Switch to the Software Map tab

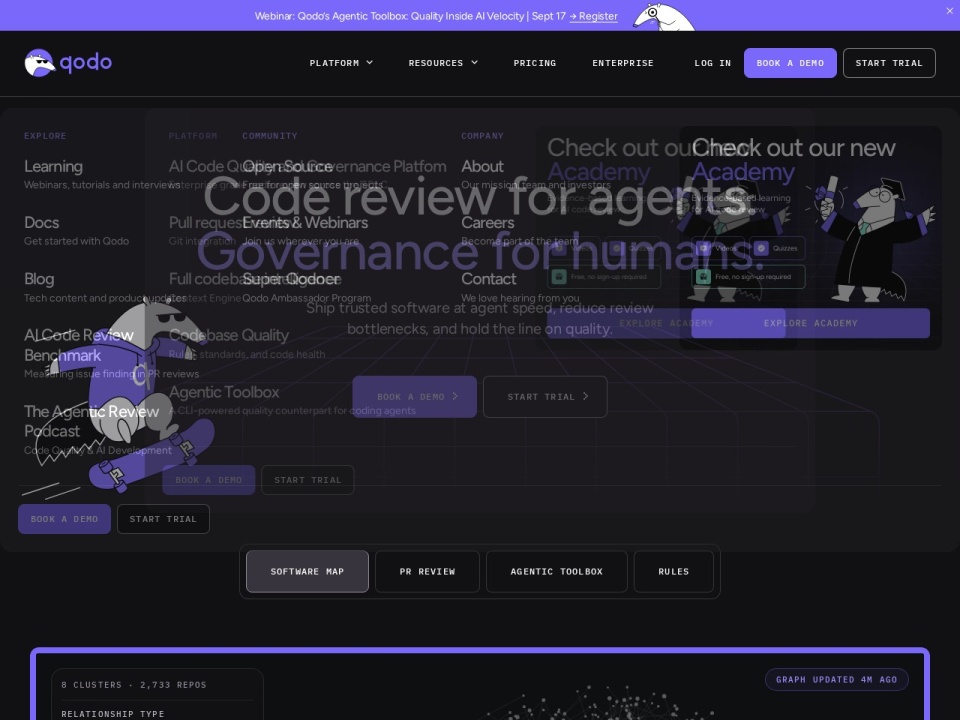click(x=307, y=571)
